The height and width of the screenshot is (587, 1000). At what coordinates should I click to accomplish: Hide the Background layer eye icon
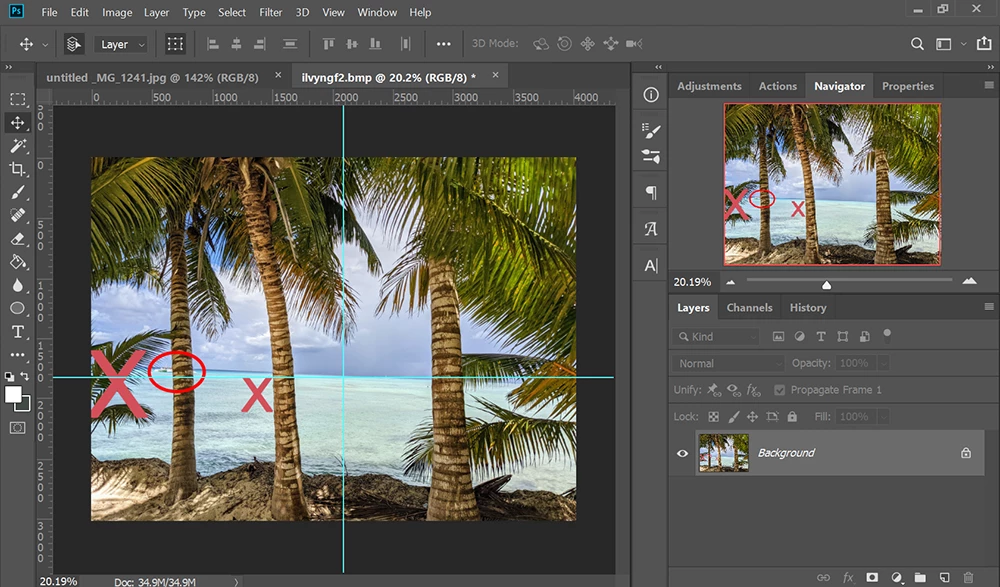point(682,453)
